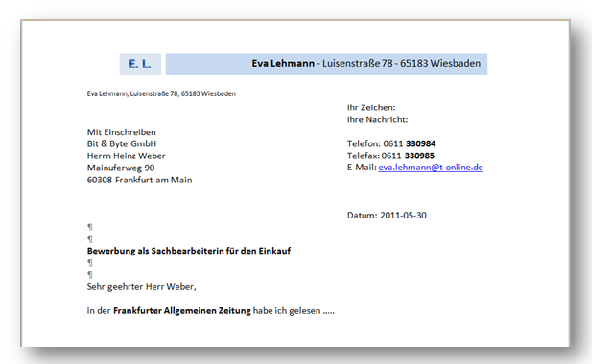Click the header text 'Eva Lehmann - Luisenstraße 78 - 65183 Wiesbaden'
This screenshot has width=592, height=364.
(x=366, y=63)
